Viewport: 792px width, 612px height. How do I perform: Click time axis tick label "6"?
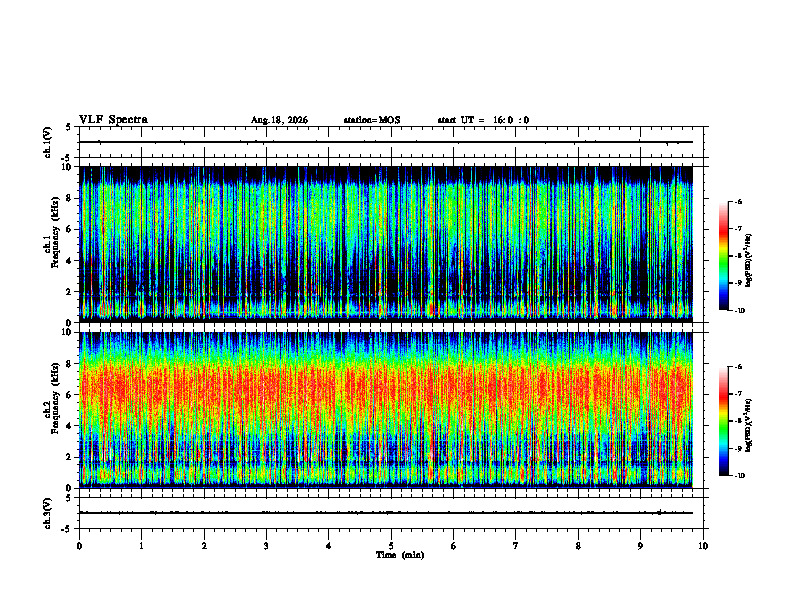coord(454,546)
